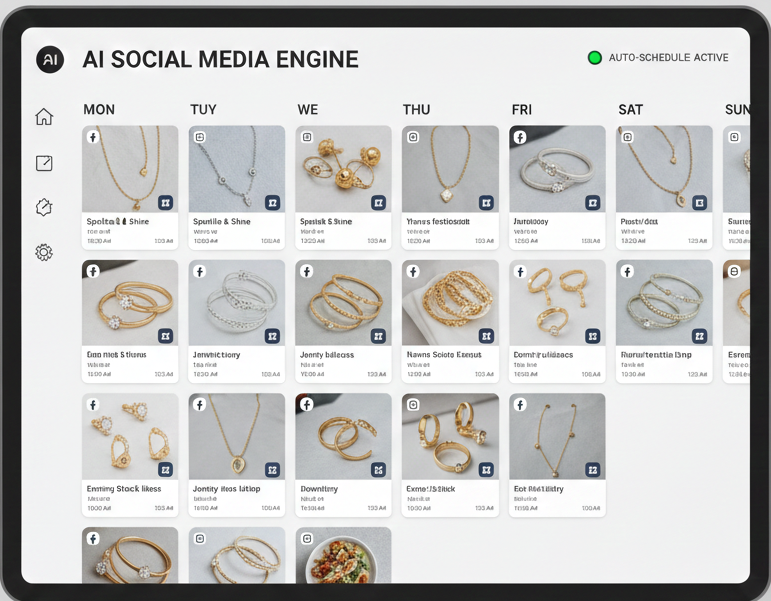Click Instagram icon on "Exme!J5ttick" card

(x=413, y=404)
